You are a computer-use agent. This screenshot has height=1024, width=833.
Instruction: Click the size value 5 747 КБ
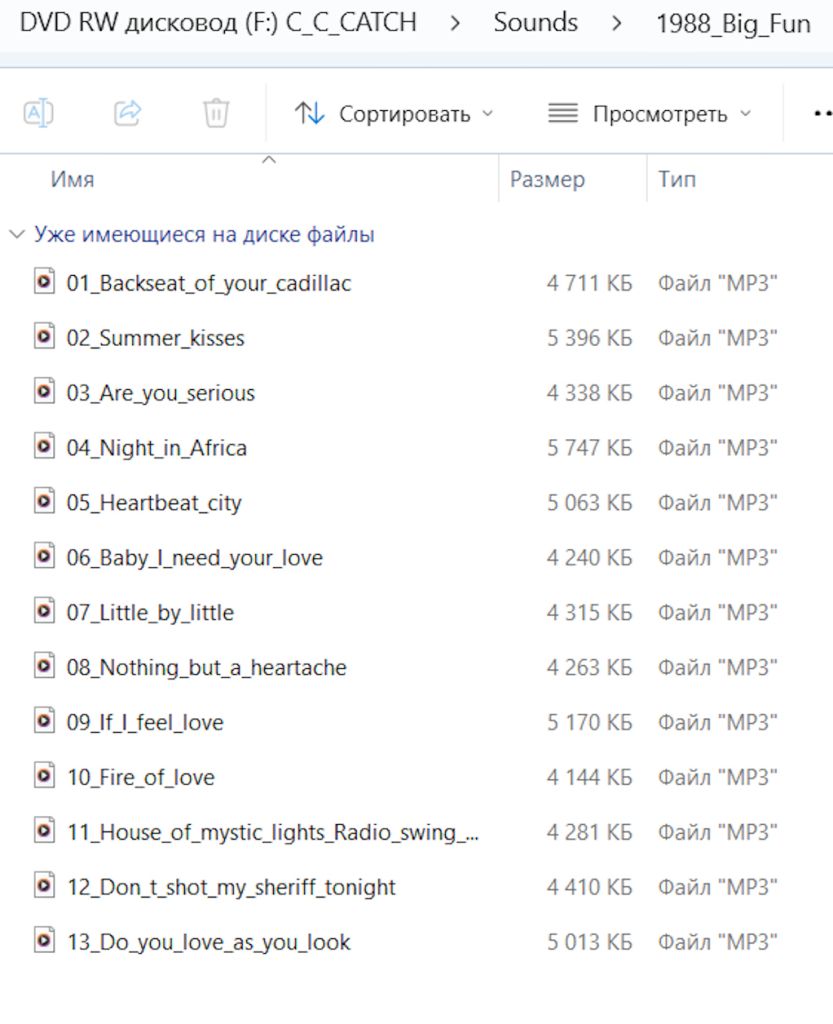[x=589, y=448]
